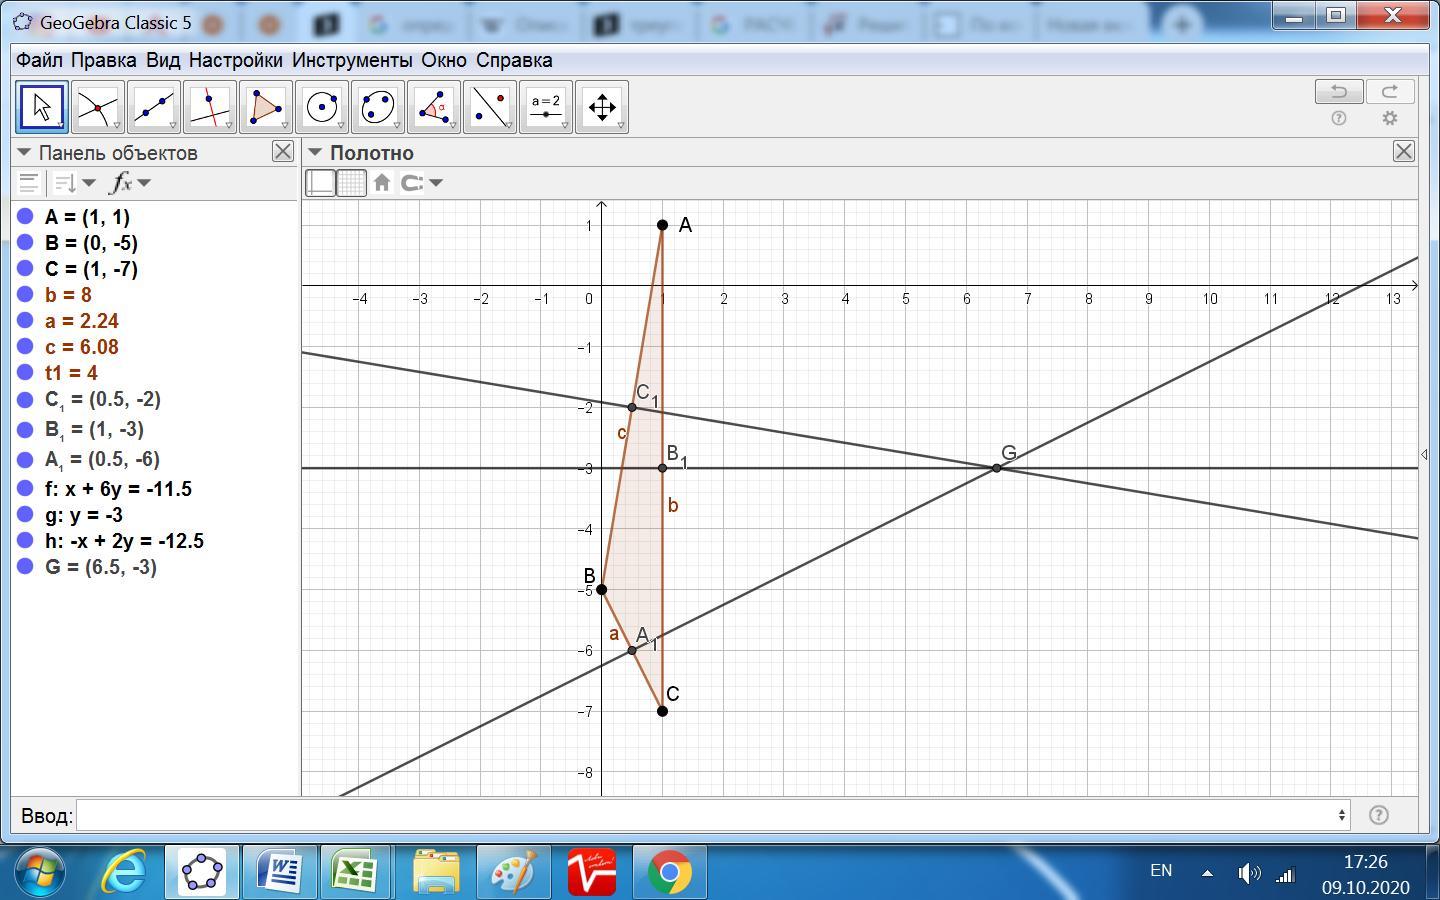
Task: Open the Вид menu
Action: pos(163,60)
